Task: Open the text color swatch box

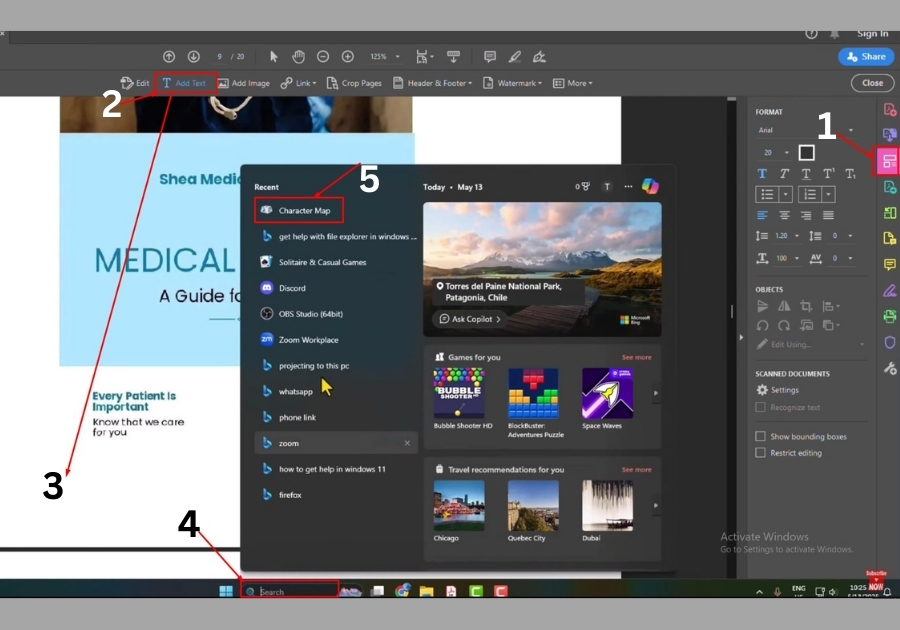Action: [806, 153]
